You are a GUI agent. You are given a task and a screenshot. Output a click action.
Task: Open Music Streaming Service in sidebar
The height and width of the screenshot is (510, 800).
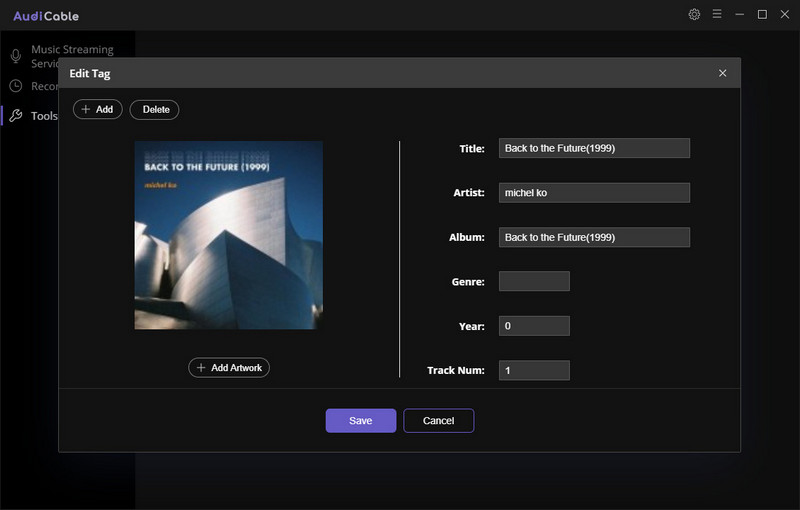click(x=72, y=56)
